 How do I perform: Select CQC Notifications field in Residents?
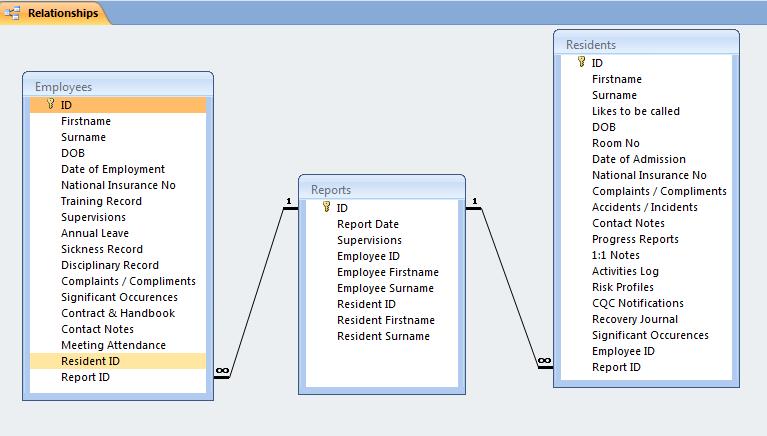point(637,303)
